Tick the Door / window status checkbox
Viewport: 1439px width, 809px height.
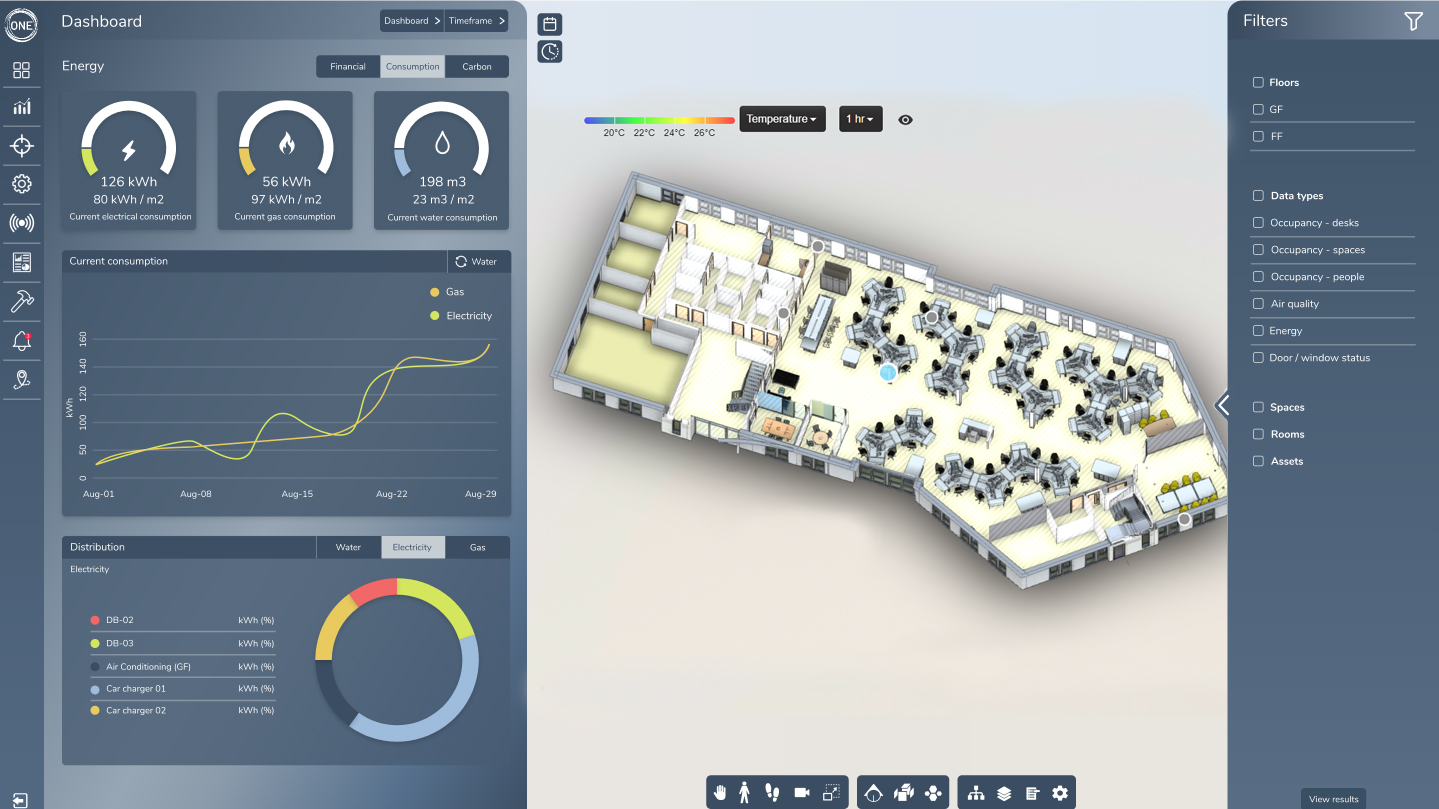tap(1258, 358)
